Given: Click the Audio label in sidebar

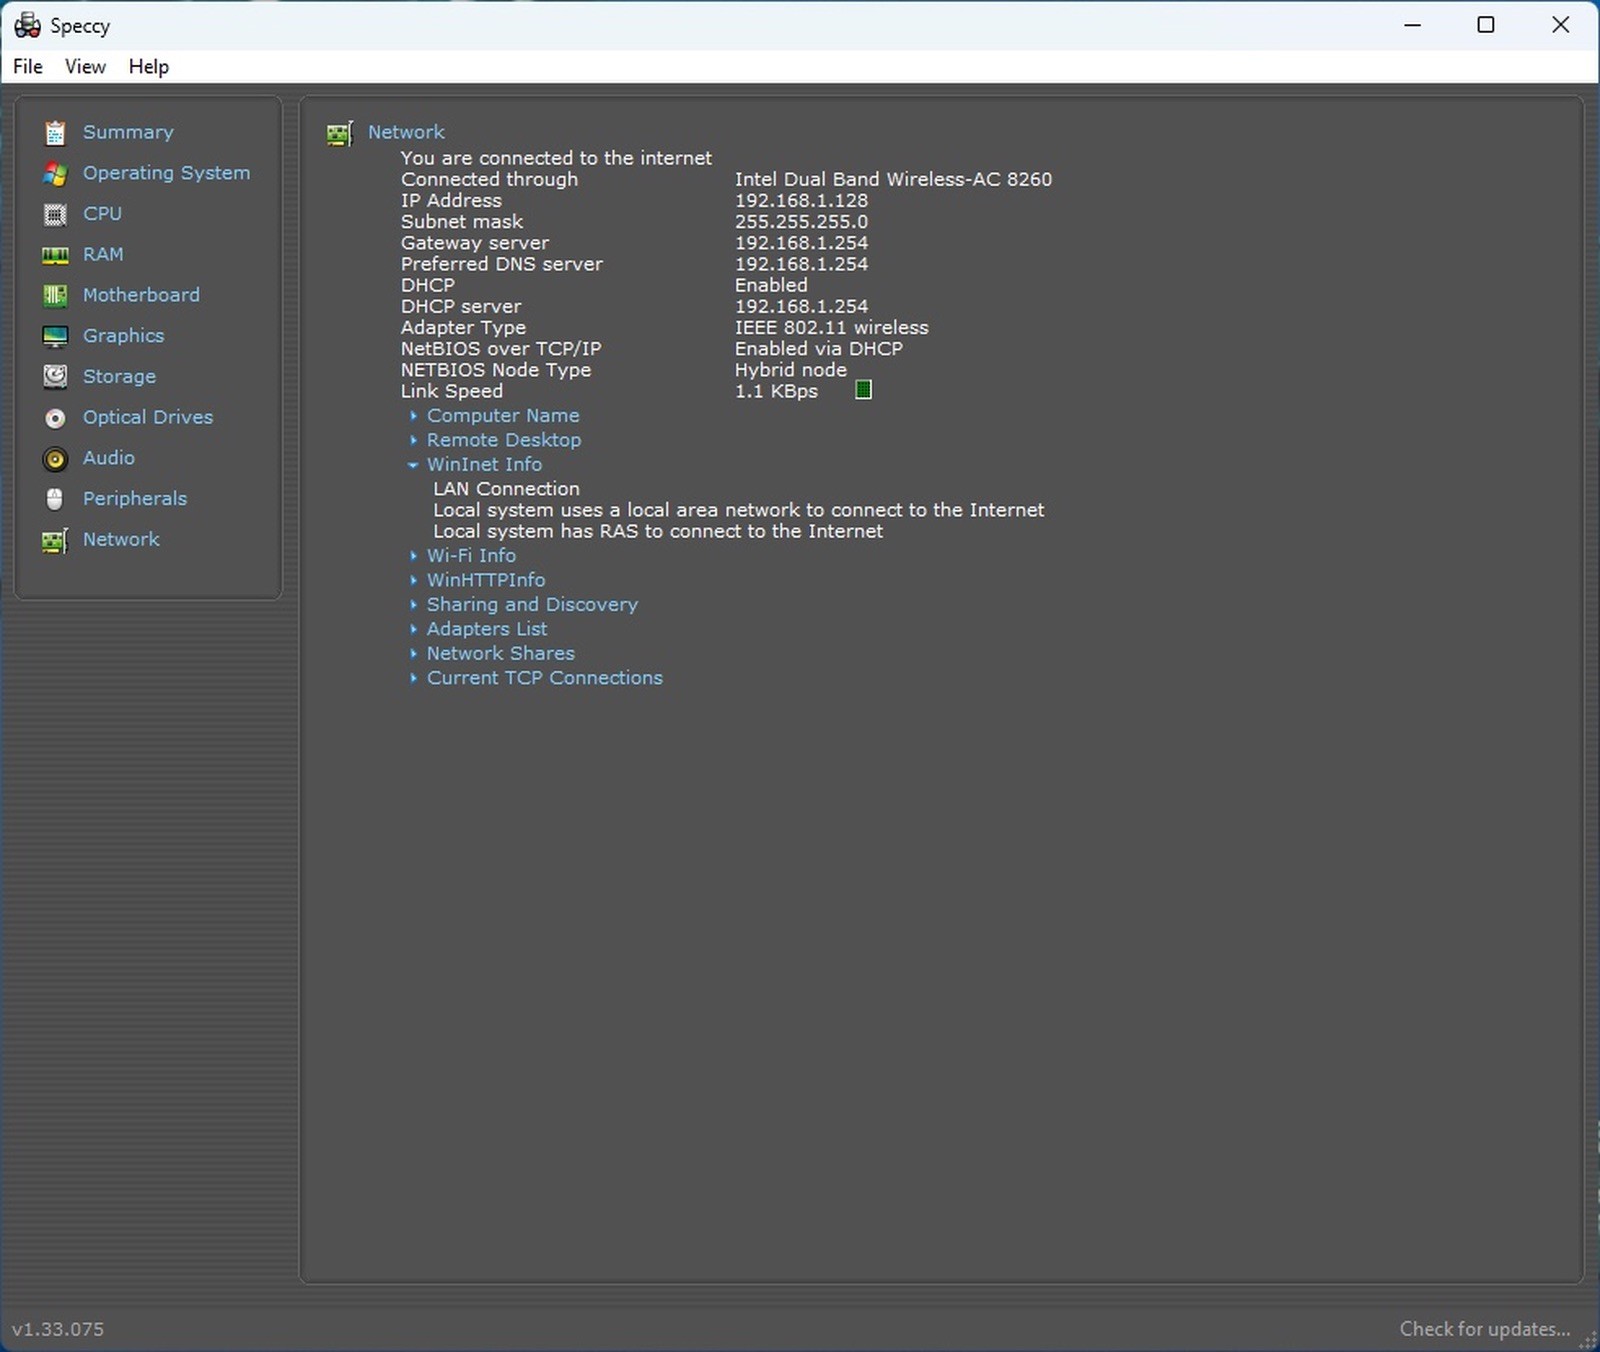Looking at the screenshot, I should coord(108,457).
